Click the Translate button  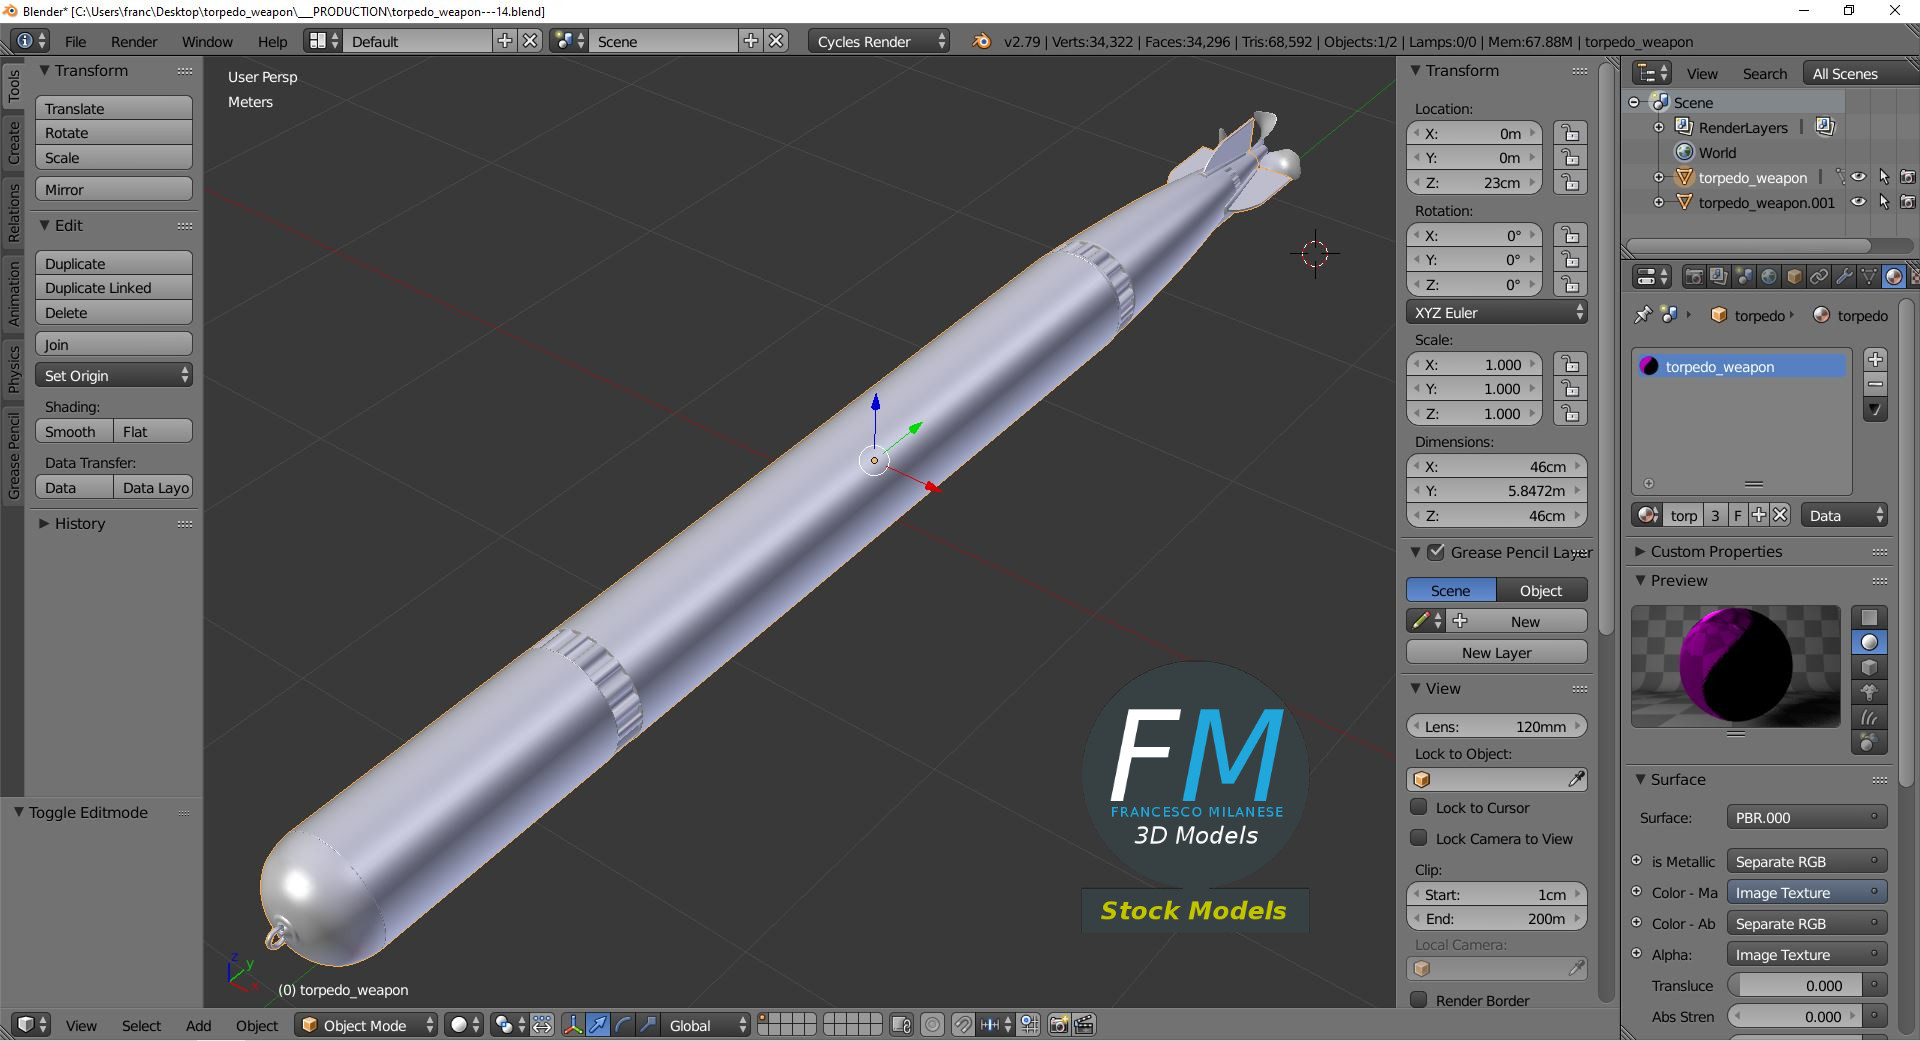(x=114, y=108)
